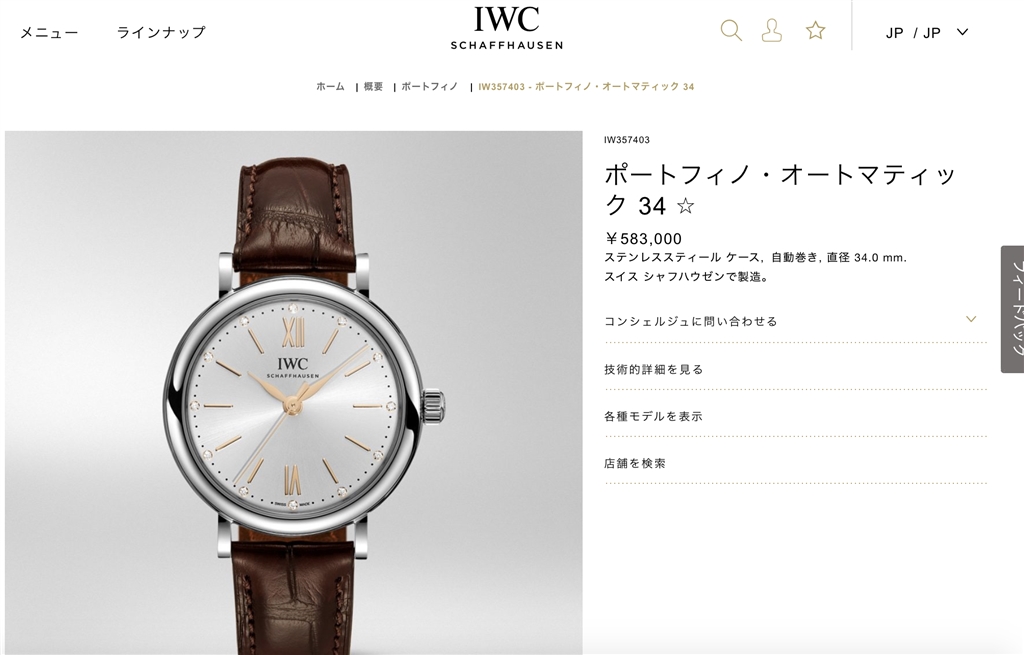Click the IWC Schaffhausen logo

506,28
